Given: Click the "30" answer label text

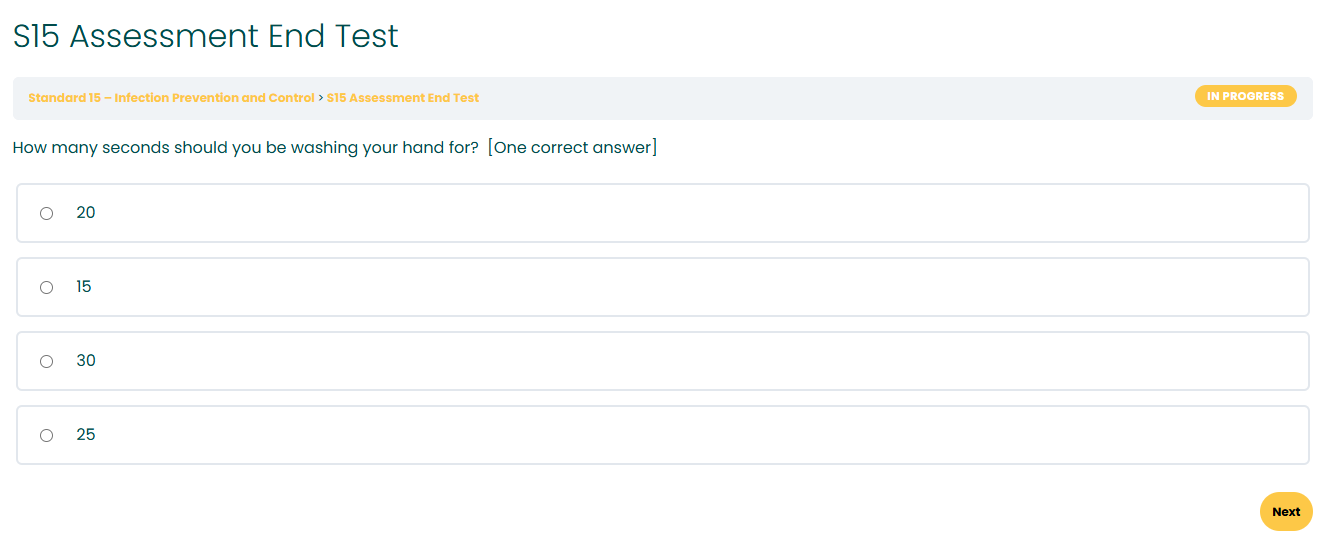Looking at the screenshot, I should pos(86,361).
